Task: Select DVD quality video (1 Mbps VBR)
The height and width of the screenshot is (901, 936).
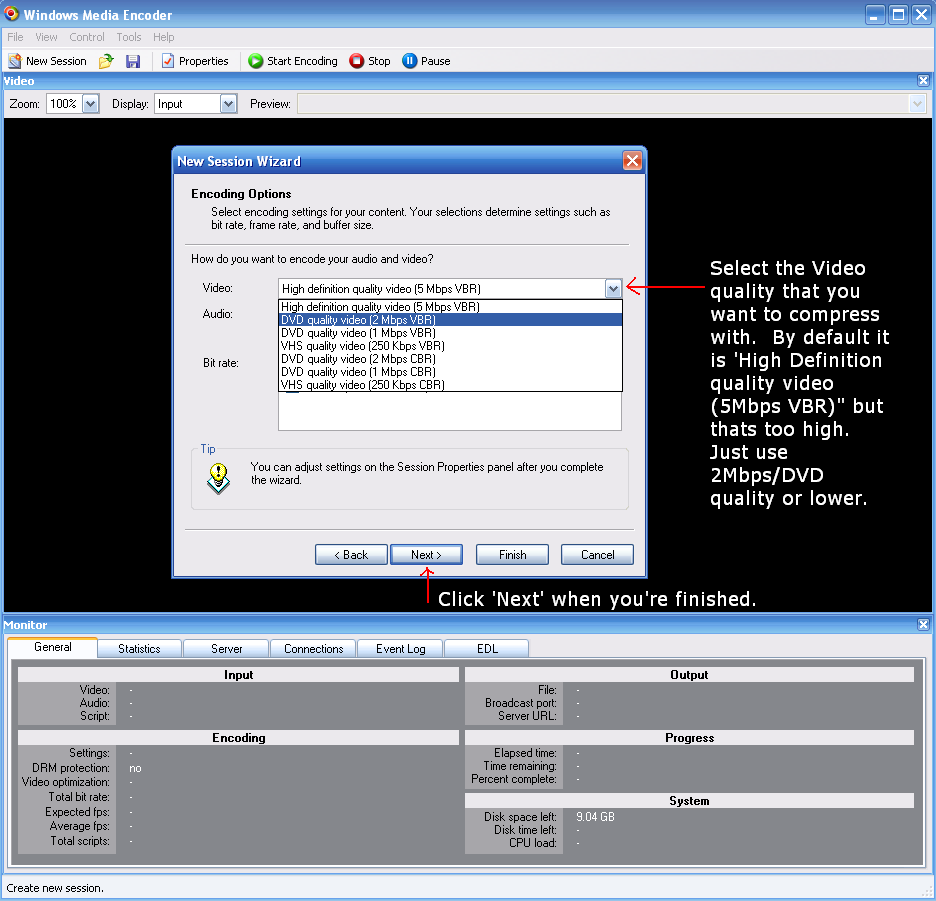Action: (x=358, y=333)
